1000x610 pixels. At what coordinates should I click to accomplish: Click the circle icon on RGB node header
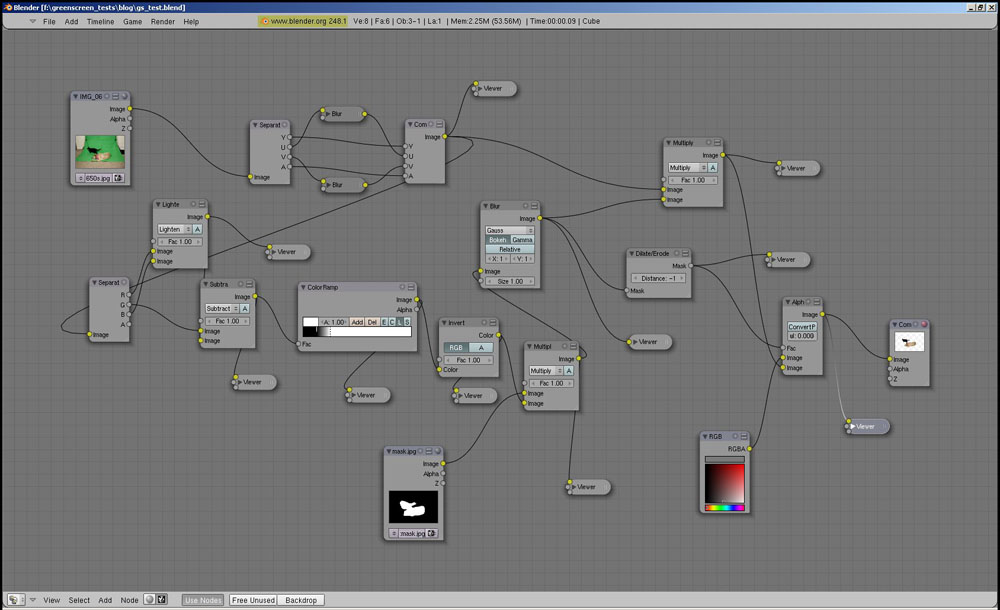click(735, 436)
